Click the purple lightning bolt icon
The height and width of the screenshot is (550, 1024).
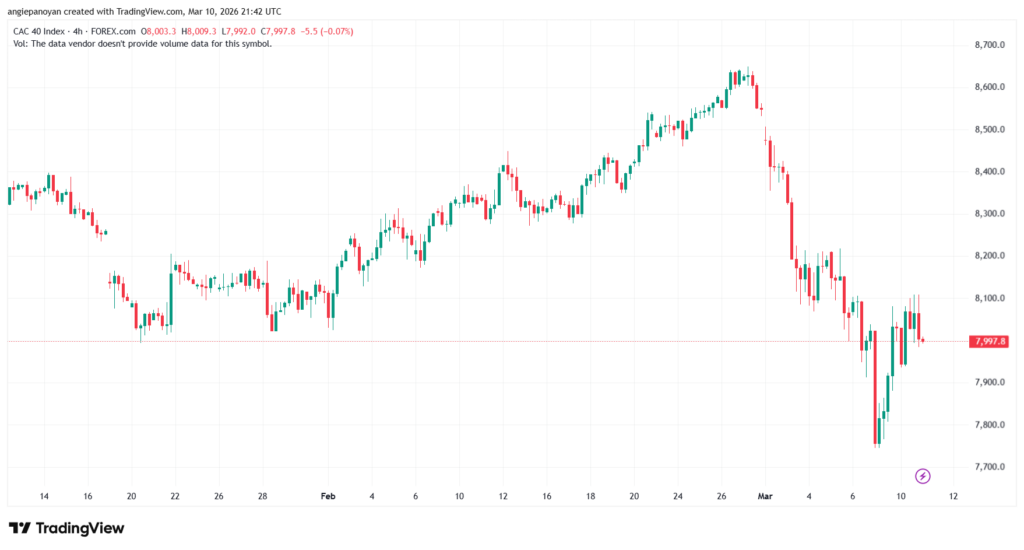pyautogui.click(x=922, y=476)
